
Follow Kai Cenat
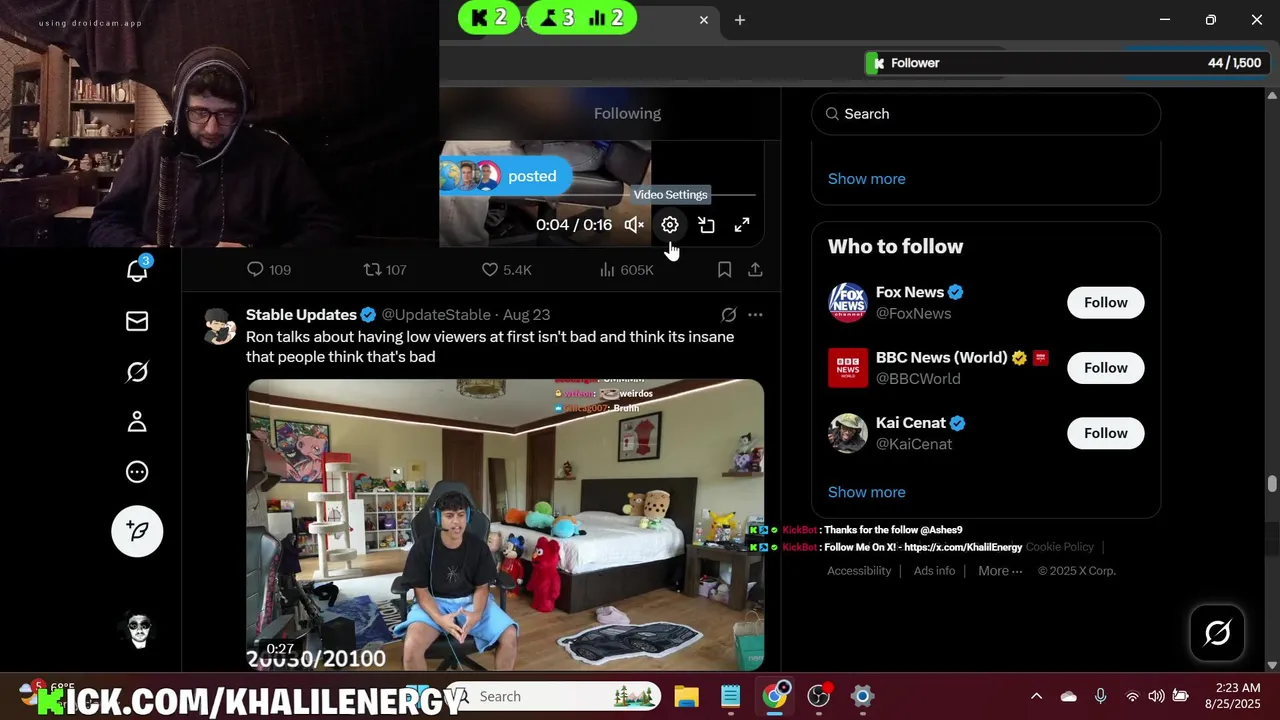click(x=1105, y=433)
